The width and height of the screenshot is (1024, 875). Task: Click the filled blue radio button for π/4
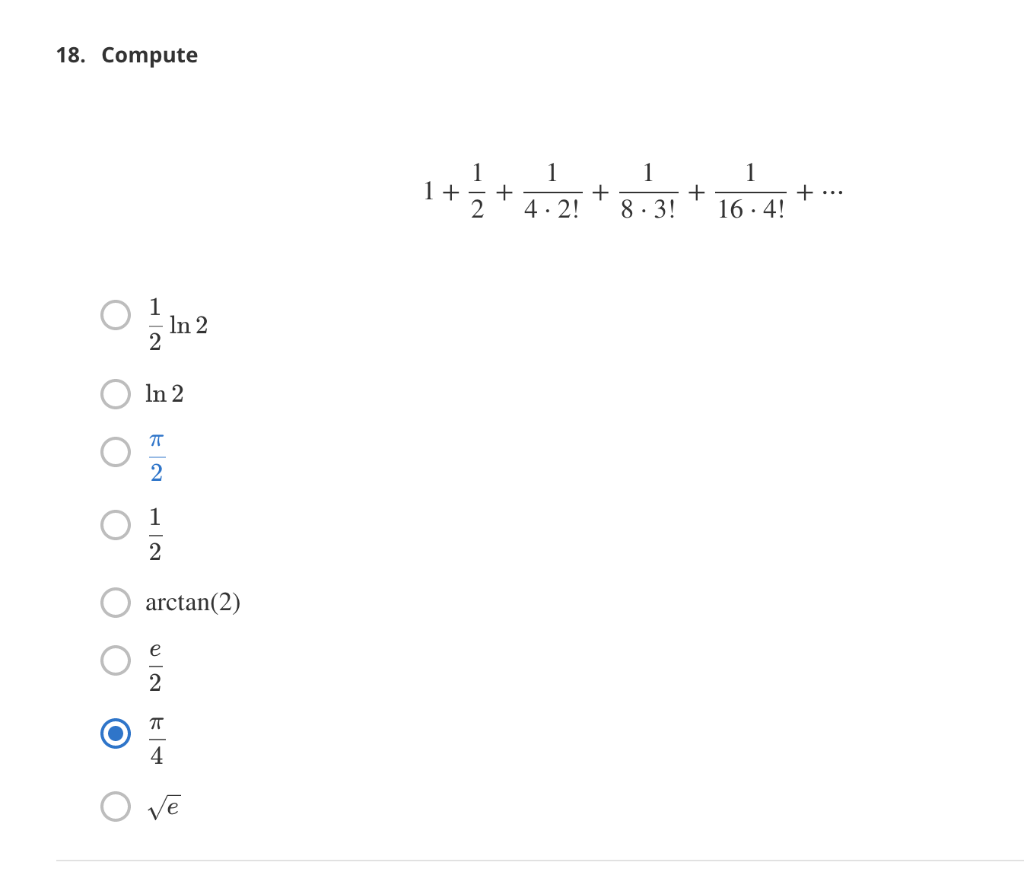tap(116, 733)
